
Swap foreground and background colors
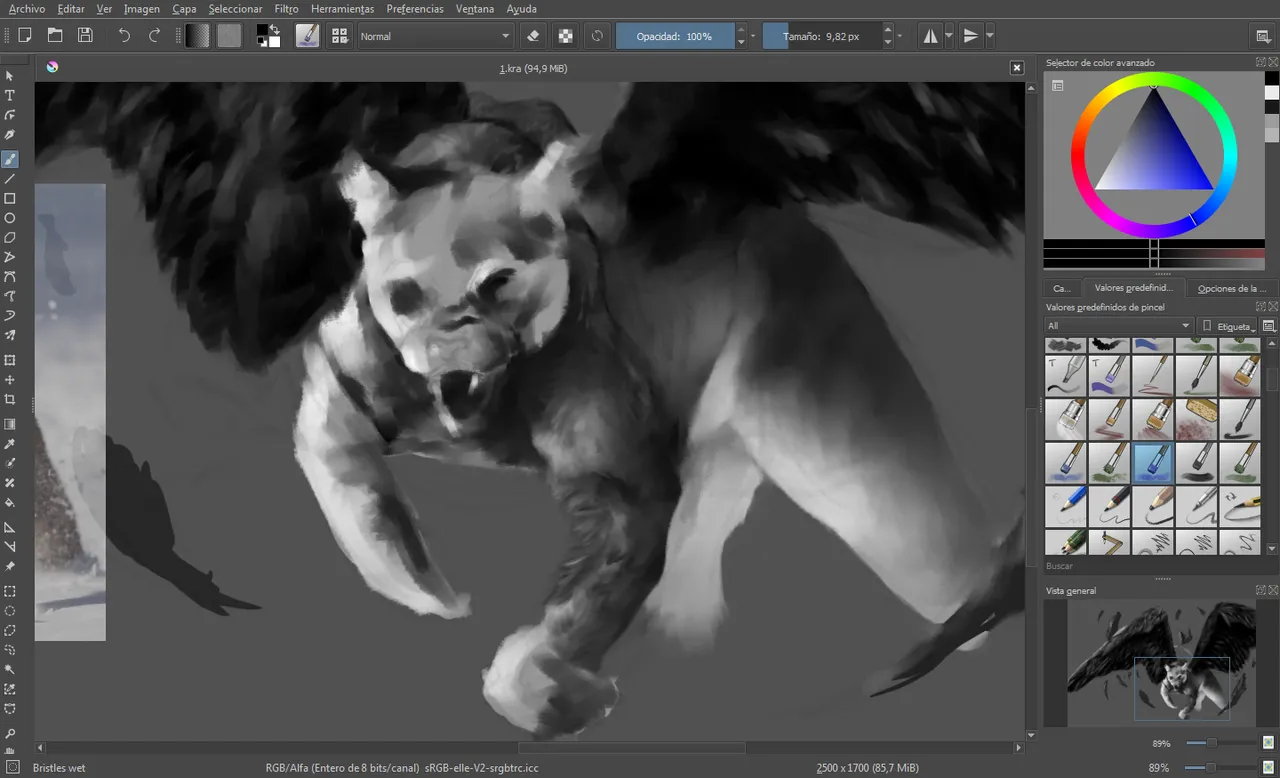coord(274,30)
